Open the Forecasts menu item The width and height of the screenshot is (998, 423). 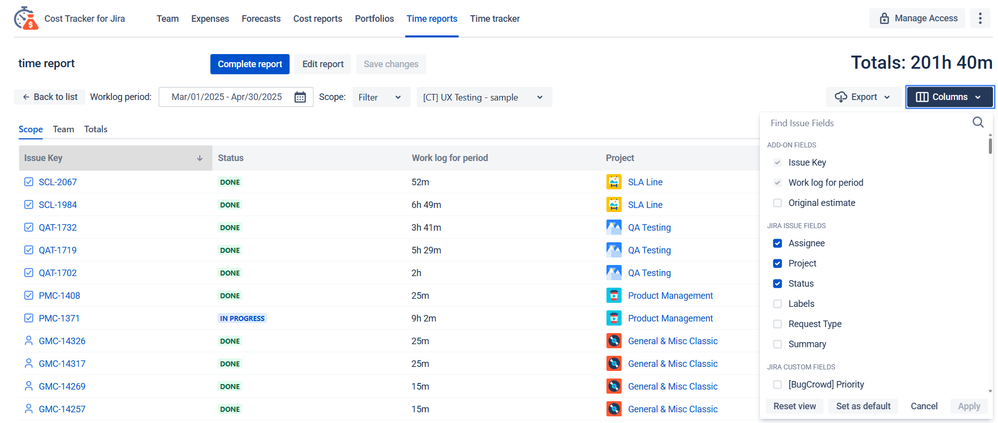[261, 18]
